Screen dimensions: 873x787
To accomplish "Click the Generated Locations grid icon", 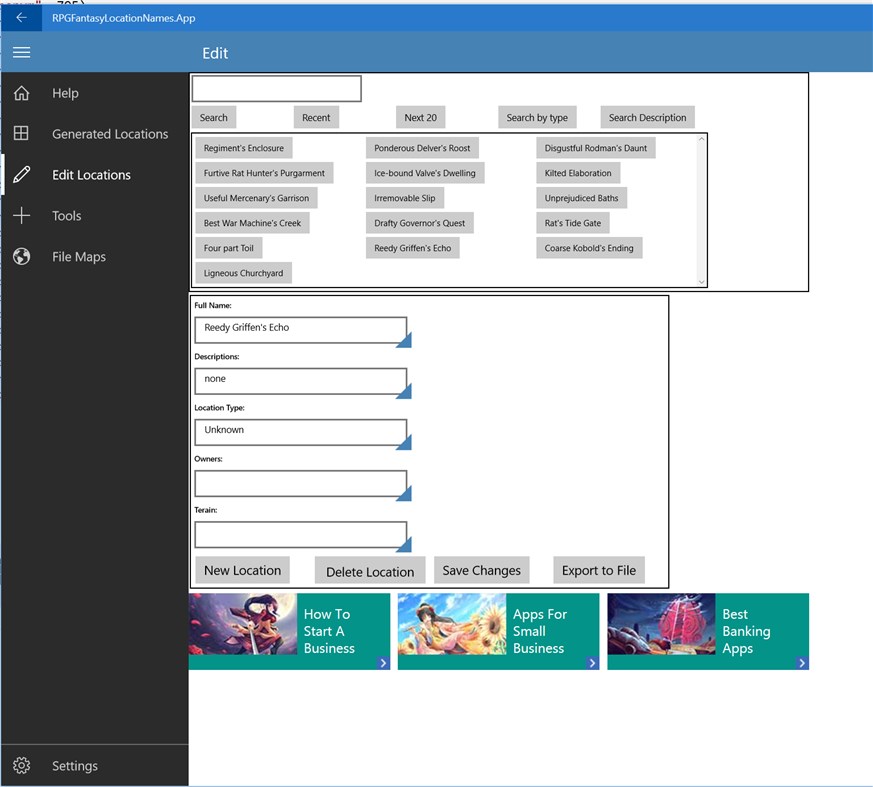I will [20, 133].
